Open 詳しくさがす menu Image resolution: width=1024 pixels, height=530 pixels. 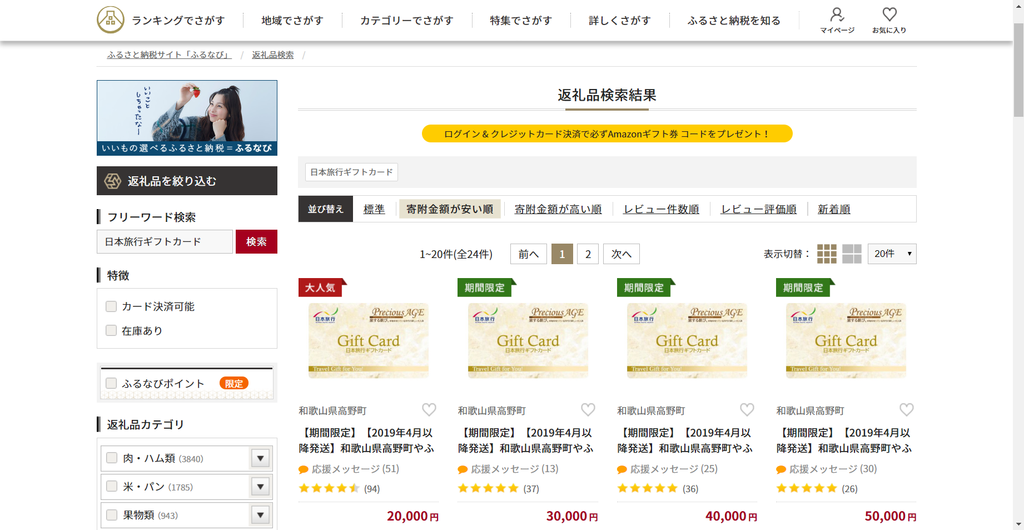click(620, 20)
